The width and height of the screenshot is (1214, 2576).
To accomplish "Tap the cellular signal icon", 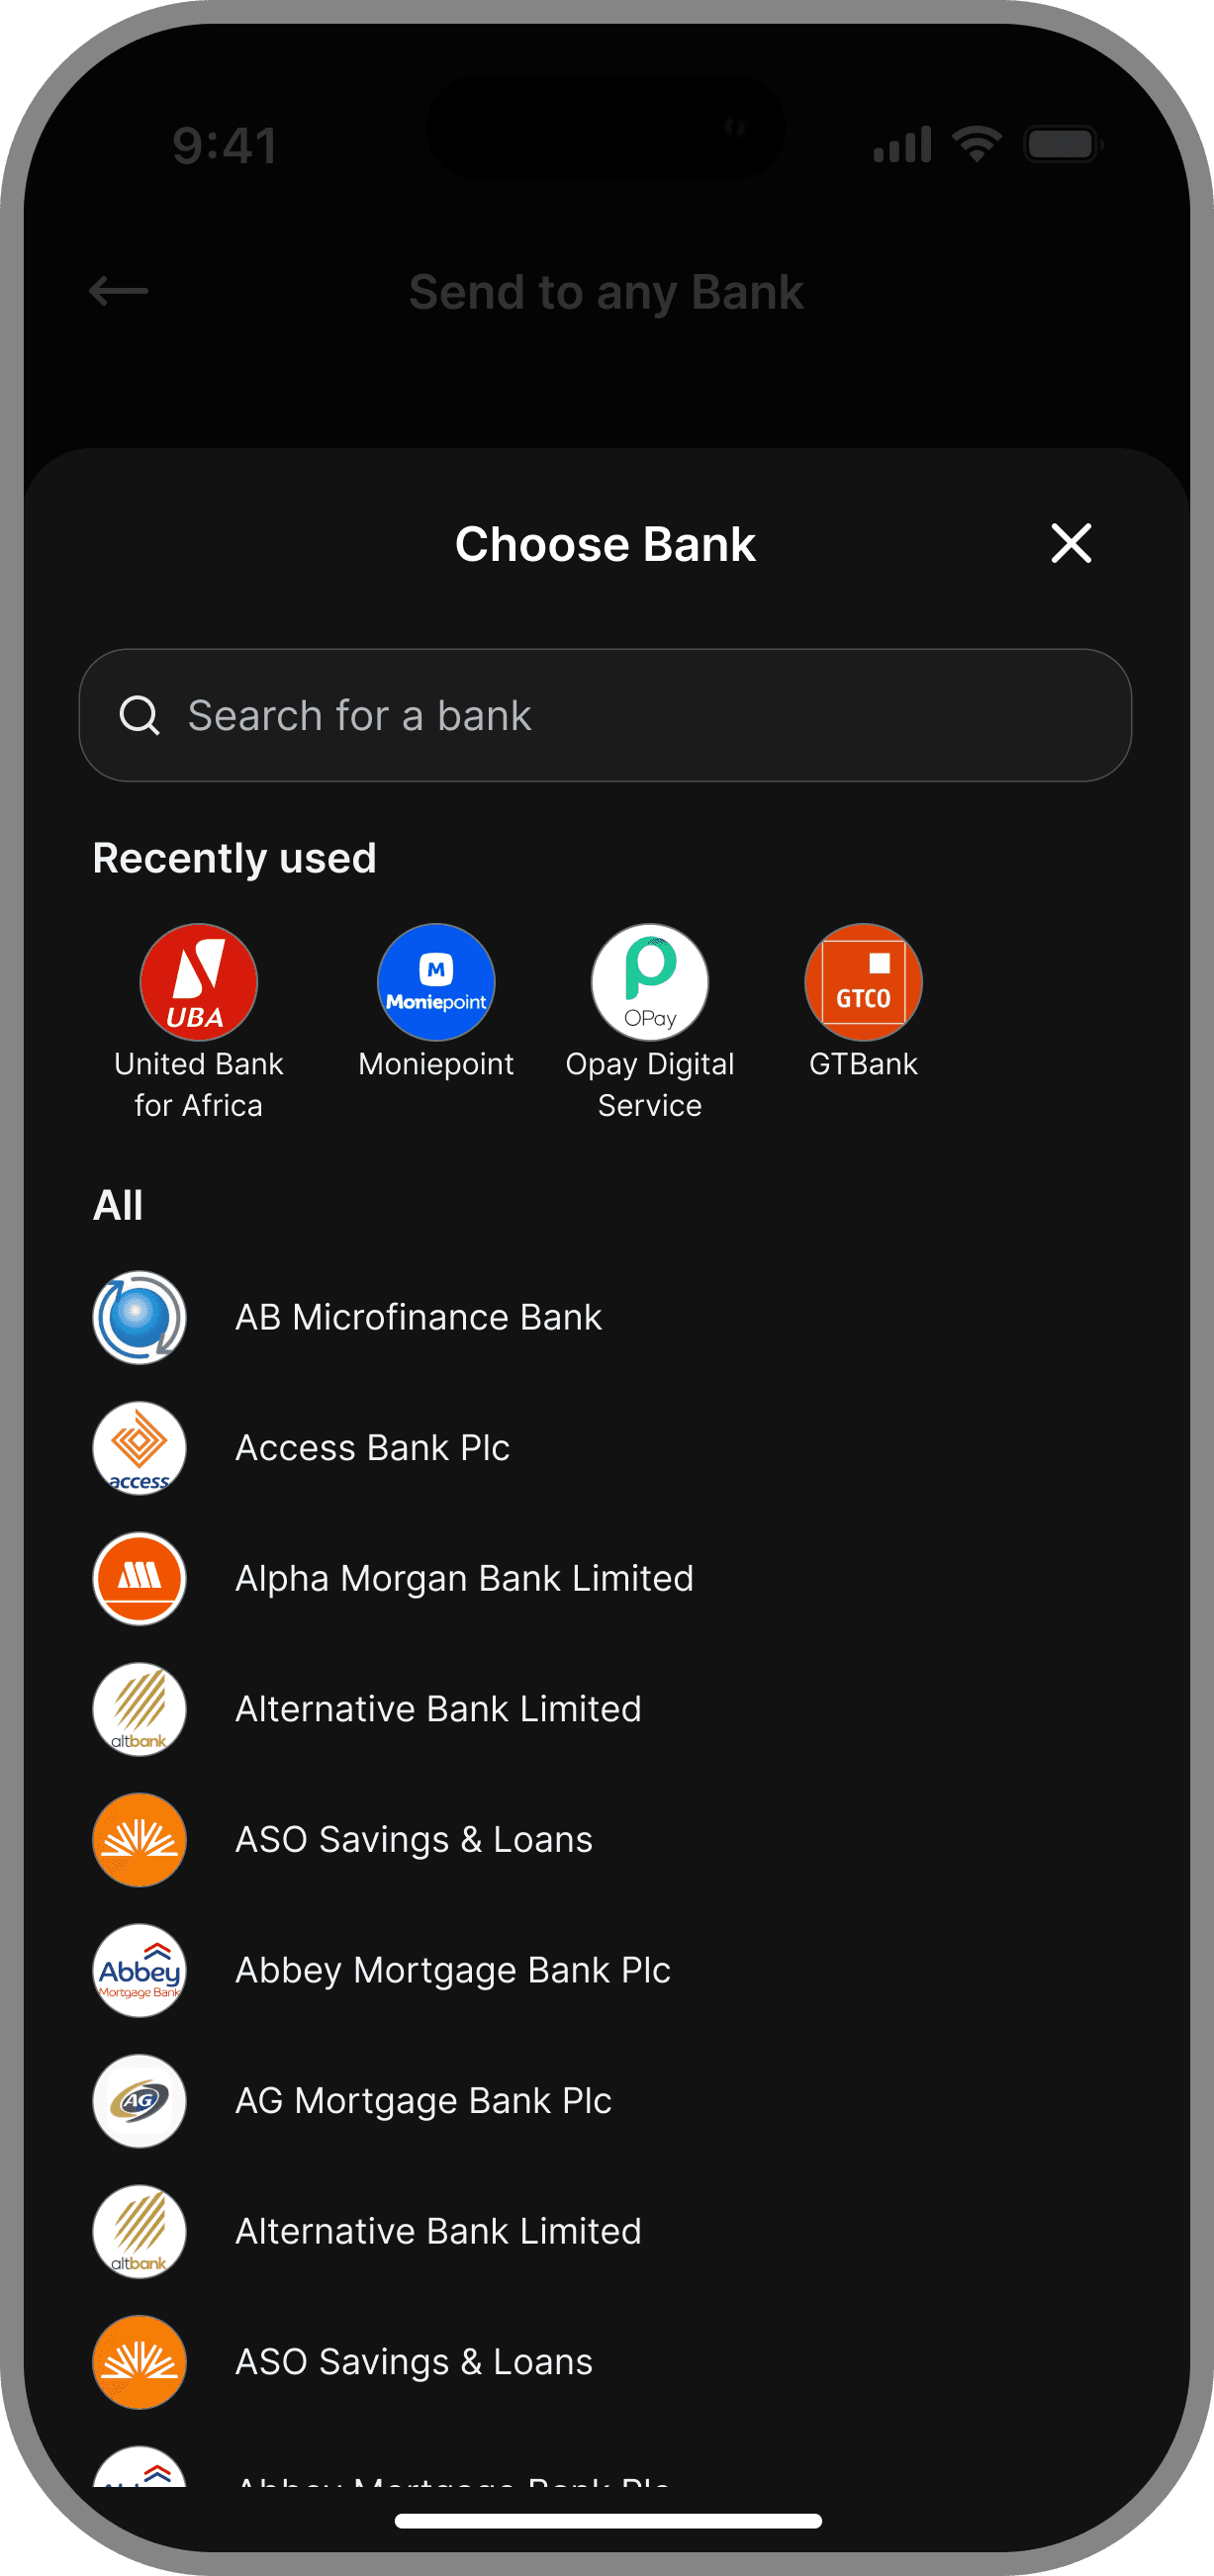I will click(x=902, y=144).
